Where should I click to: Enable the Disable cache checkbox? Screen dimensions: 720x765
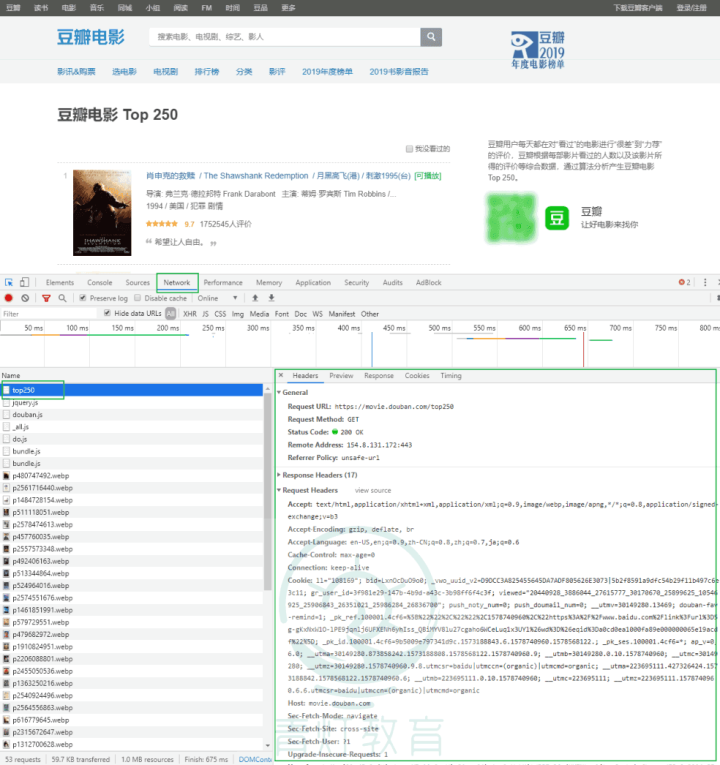(138, 298)
